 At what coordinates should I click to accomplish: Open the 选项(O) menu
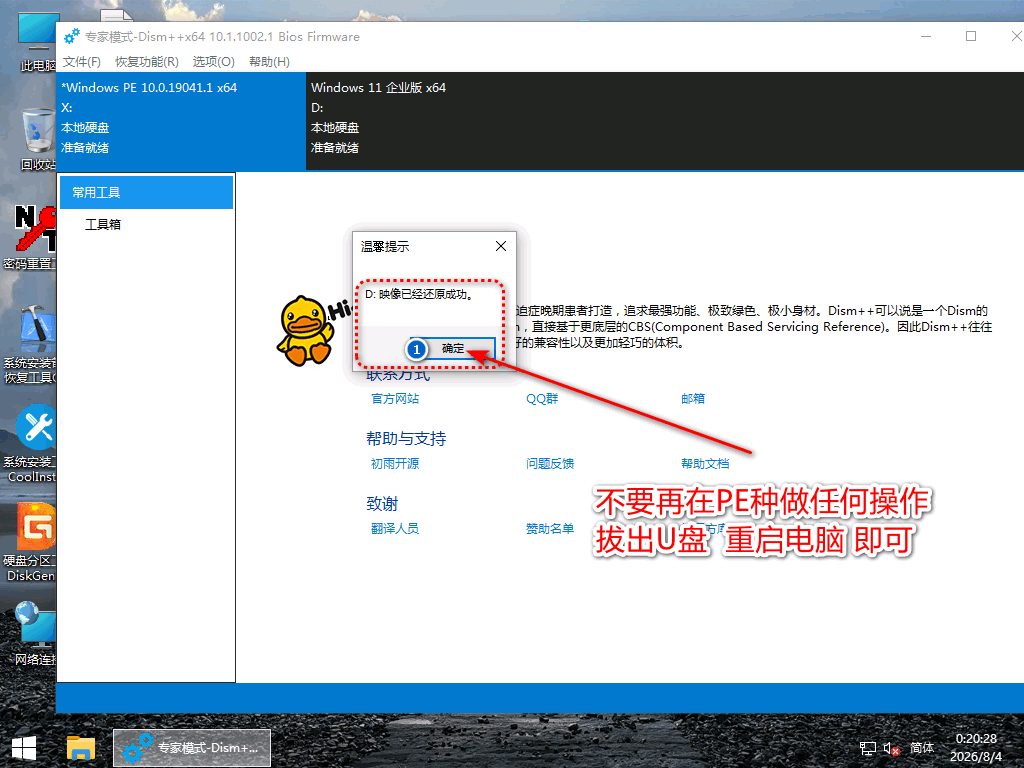(214, 61)
